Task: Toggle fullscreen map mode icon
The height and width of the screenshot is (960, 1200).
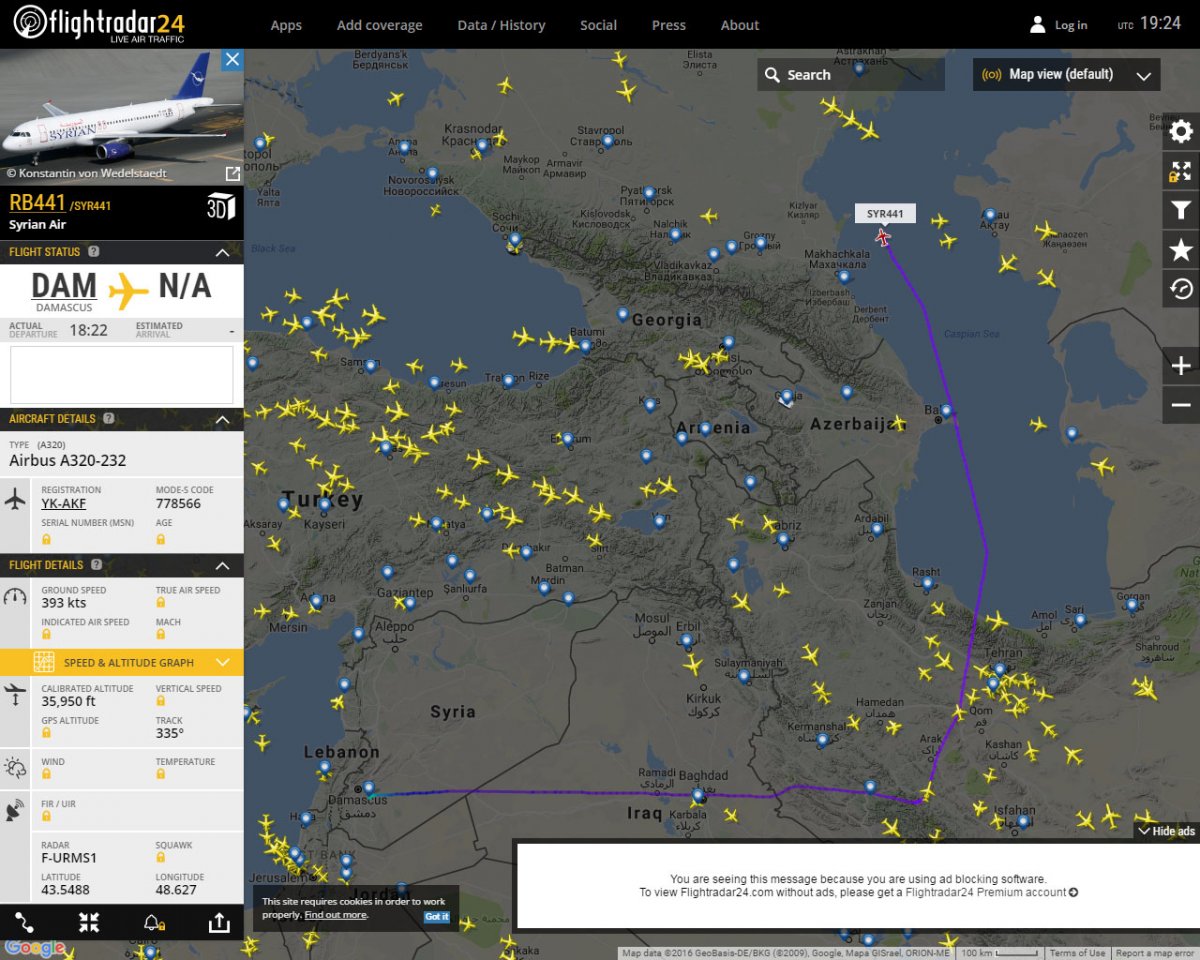Action: tap(1181, 171)
